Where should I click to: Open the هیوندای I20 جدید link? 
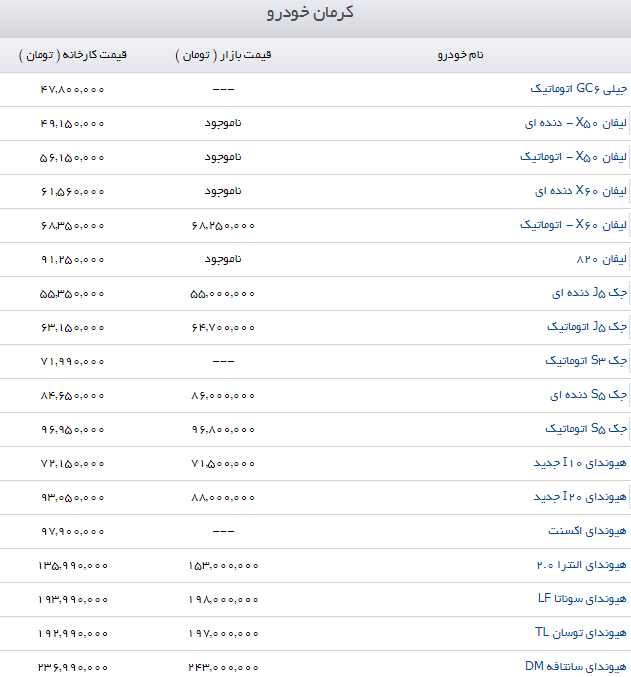coord(580,497)
